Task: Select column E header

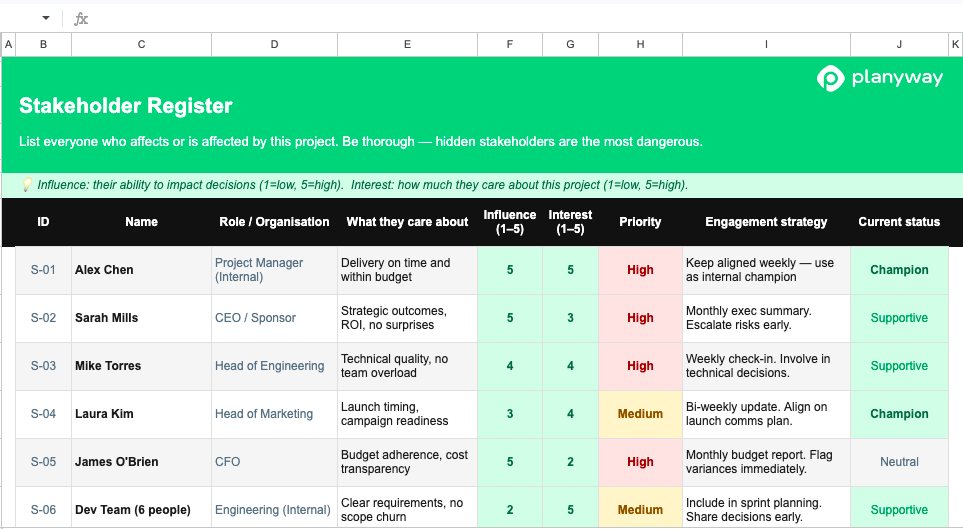Action: 407,44
